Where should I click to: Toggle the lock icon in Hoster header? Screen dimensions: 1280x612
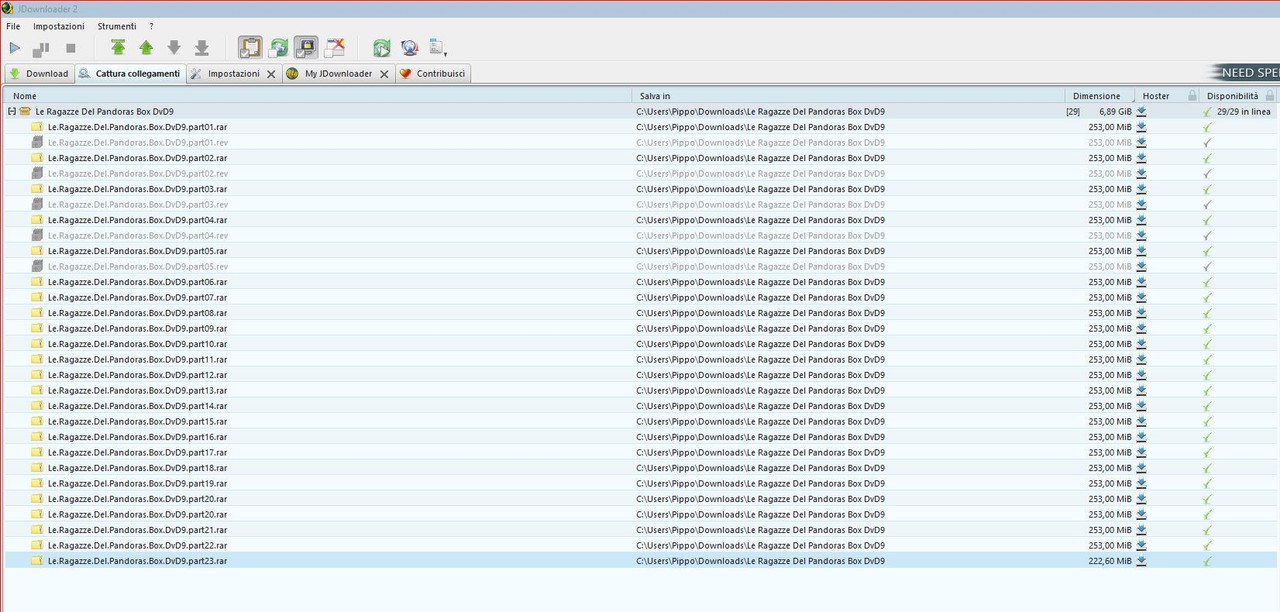click(x=1192, y=96)
